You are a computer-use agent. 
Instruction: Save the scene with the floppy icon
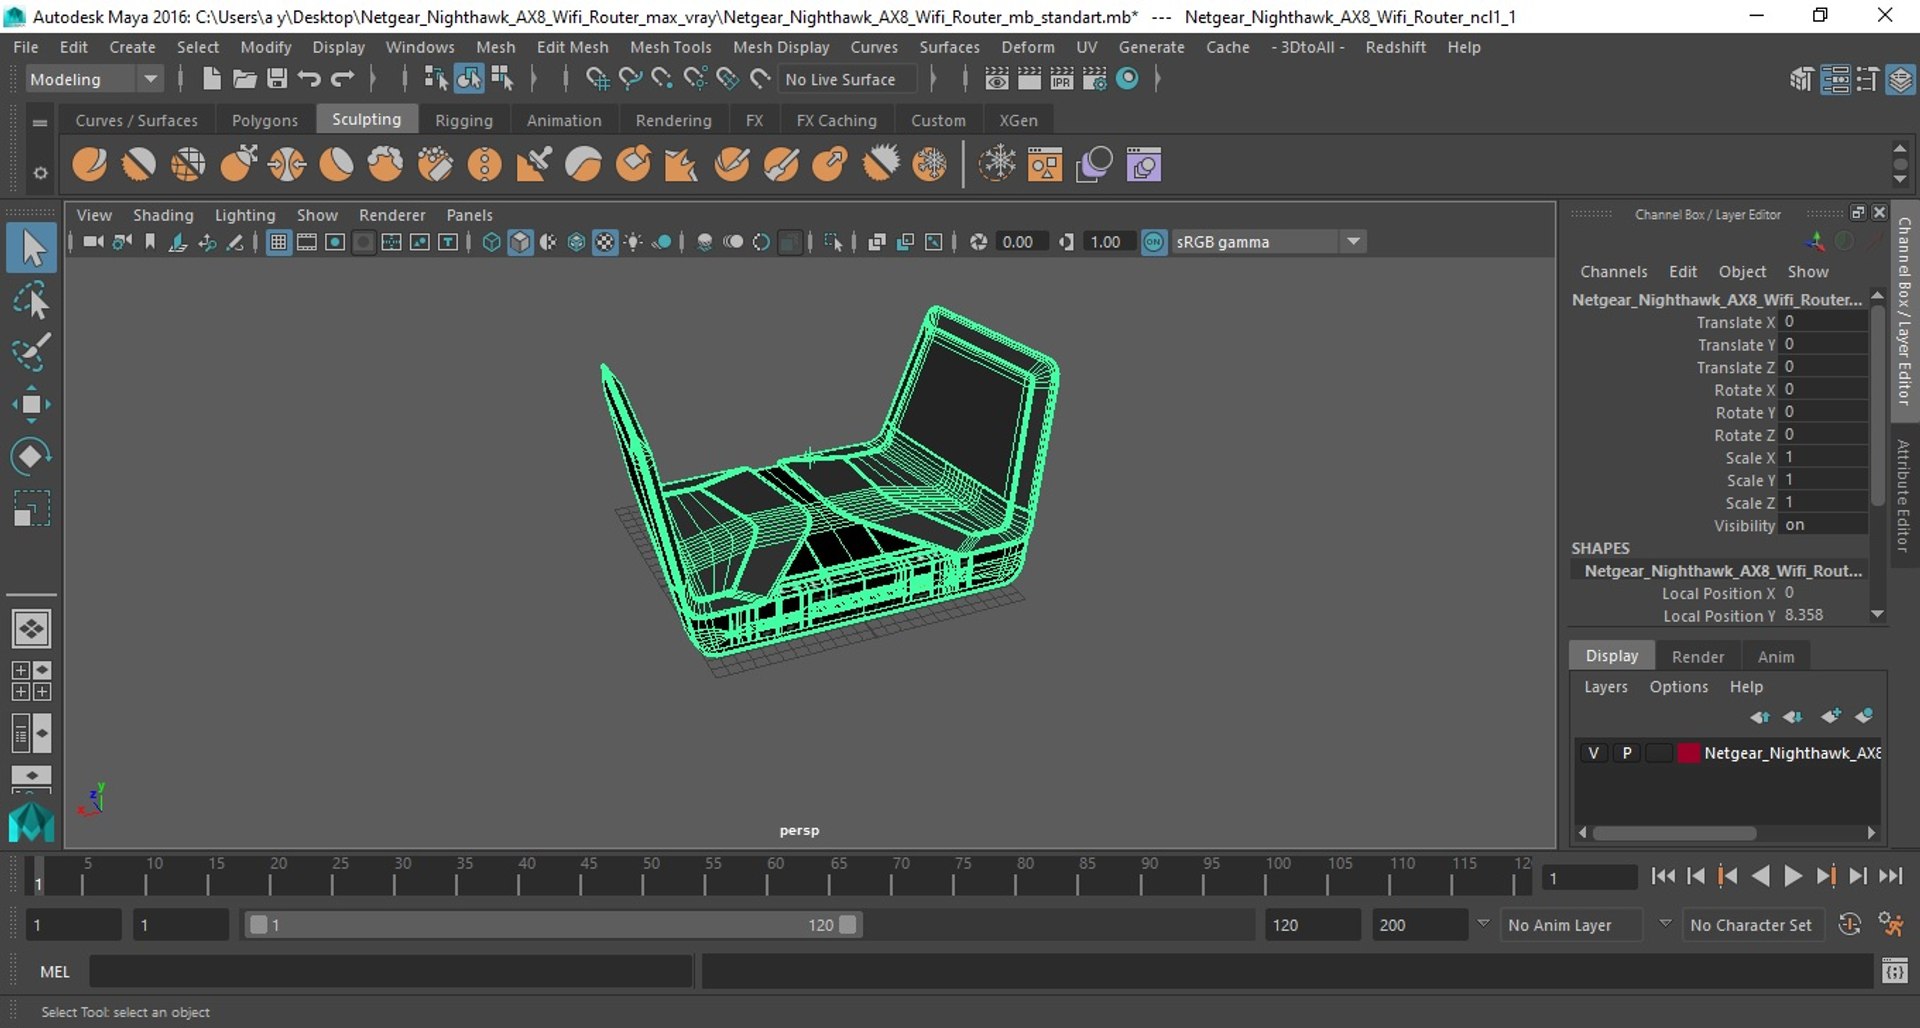[277, 79]
